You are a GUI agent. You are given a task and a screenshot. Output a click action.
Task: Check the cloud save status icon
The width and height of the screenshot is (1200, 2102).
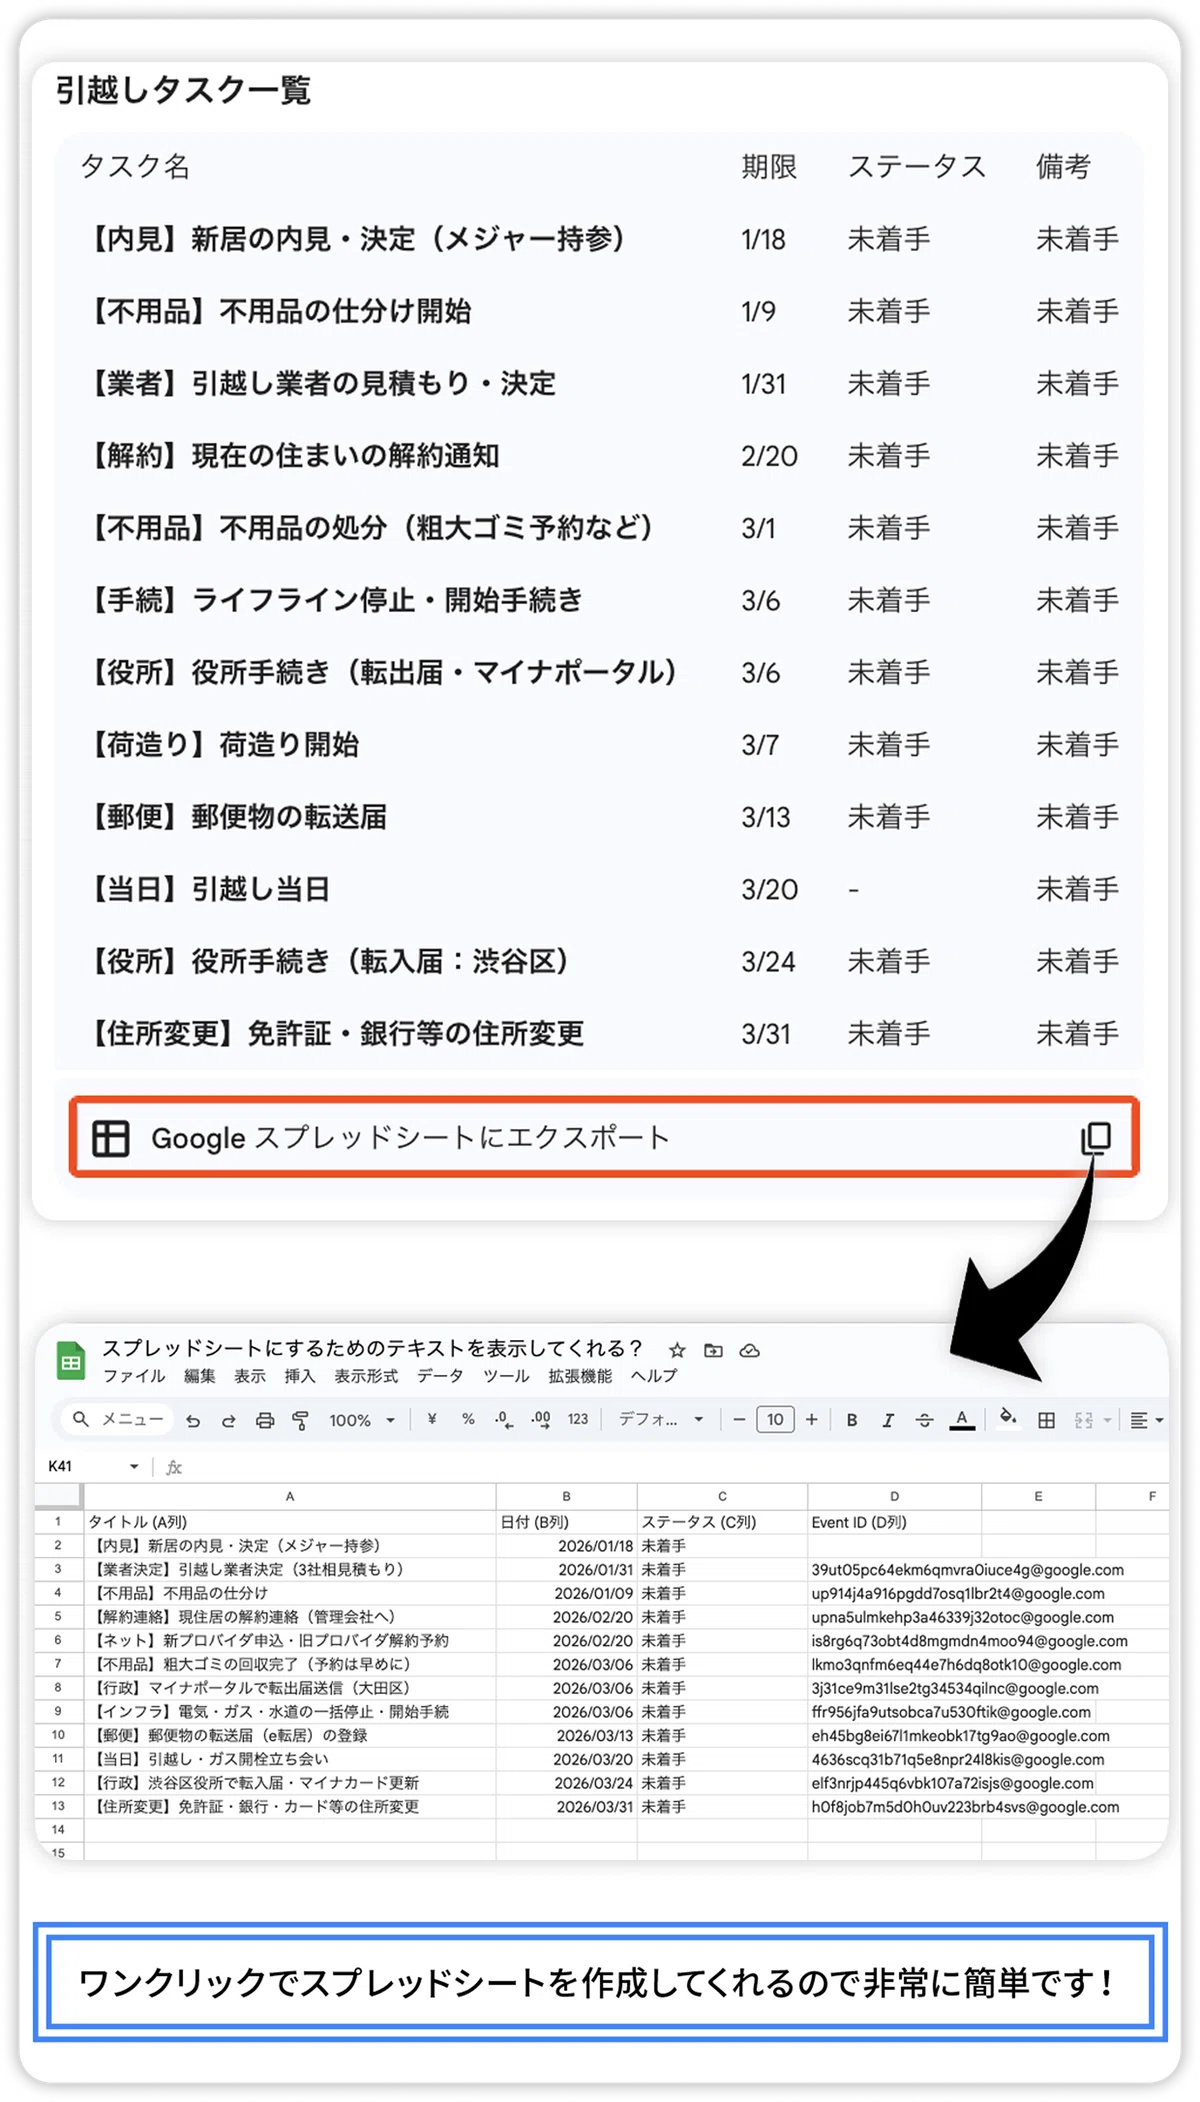(749, 1350)
